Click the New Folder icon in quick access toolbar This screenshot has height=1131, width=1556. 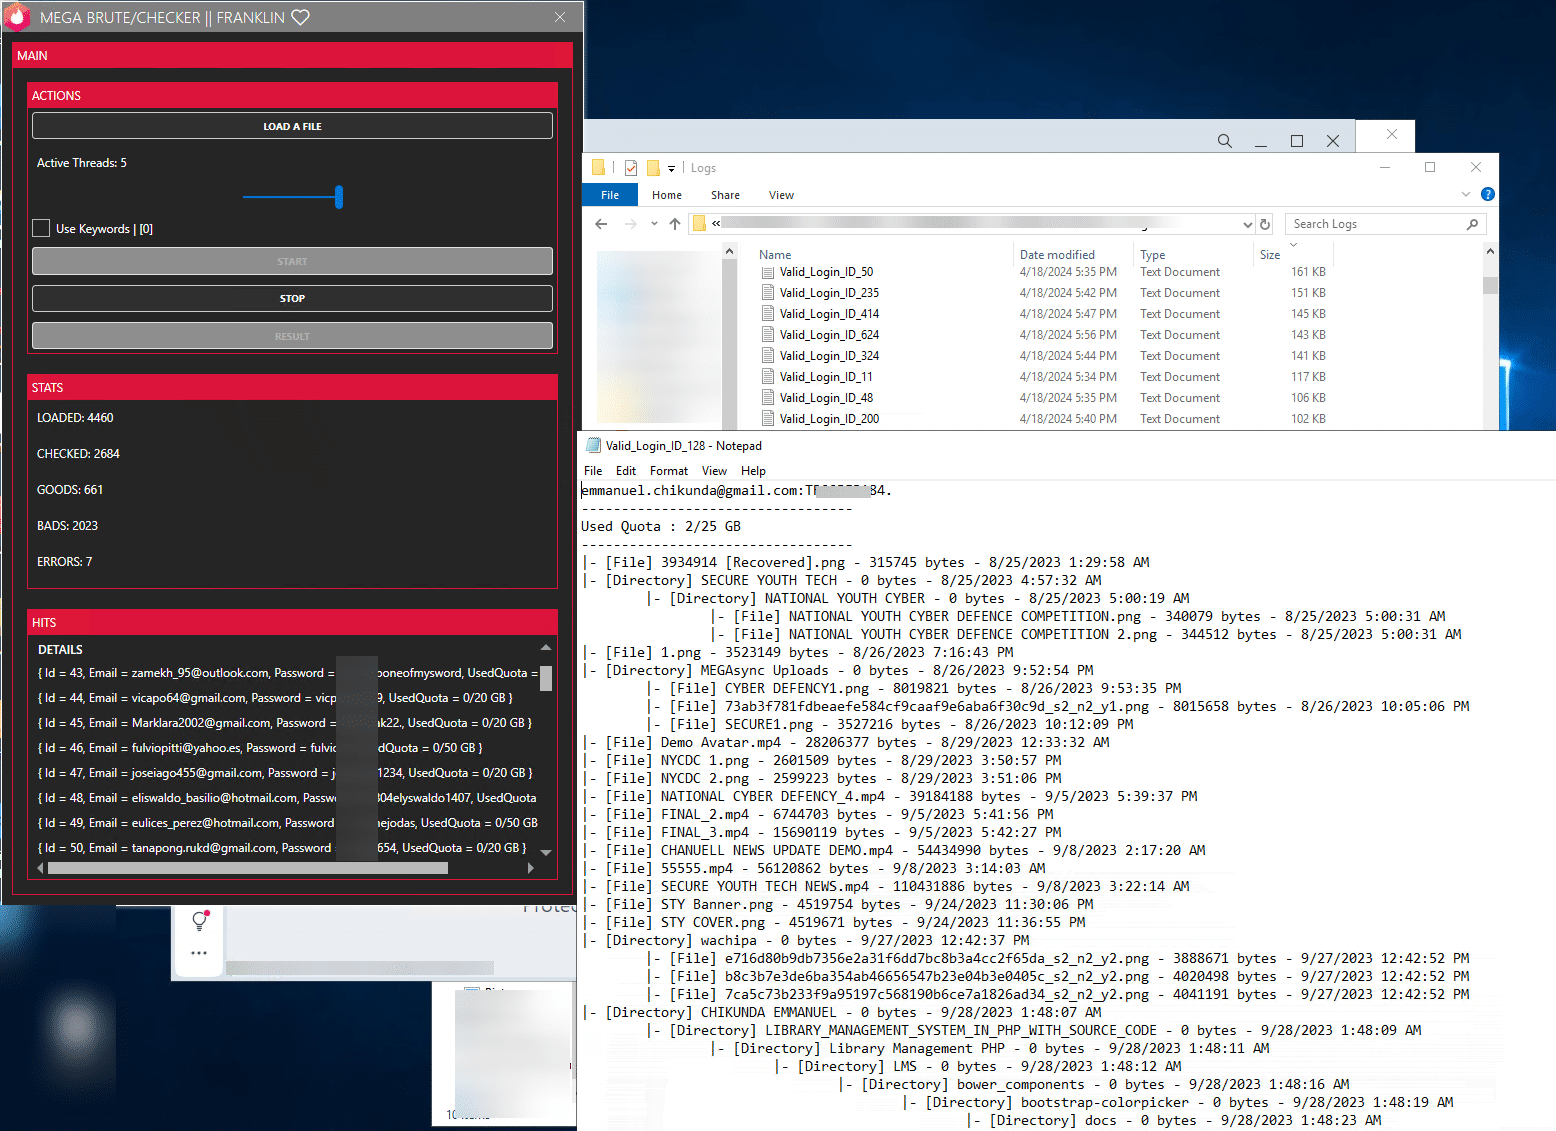click(653, 168)
